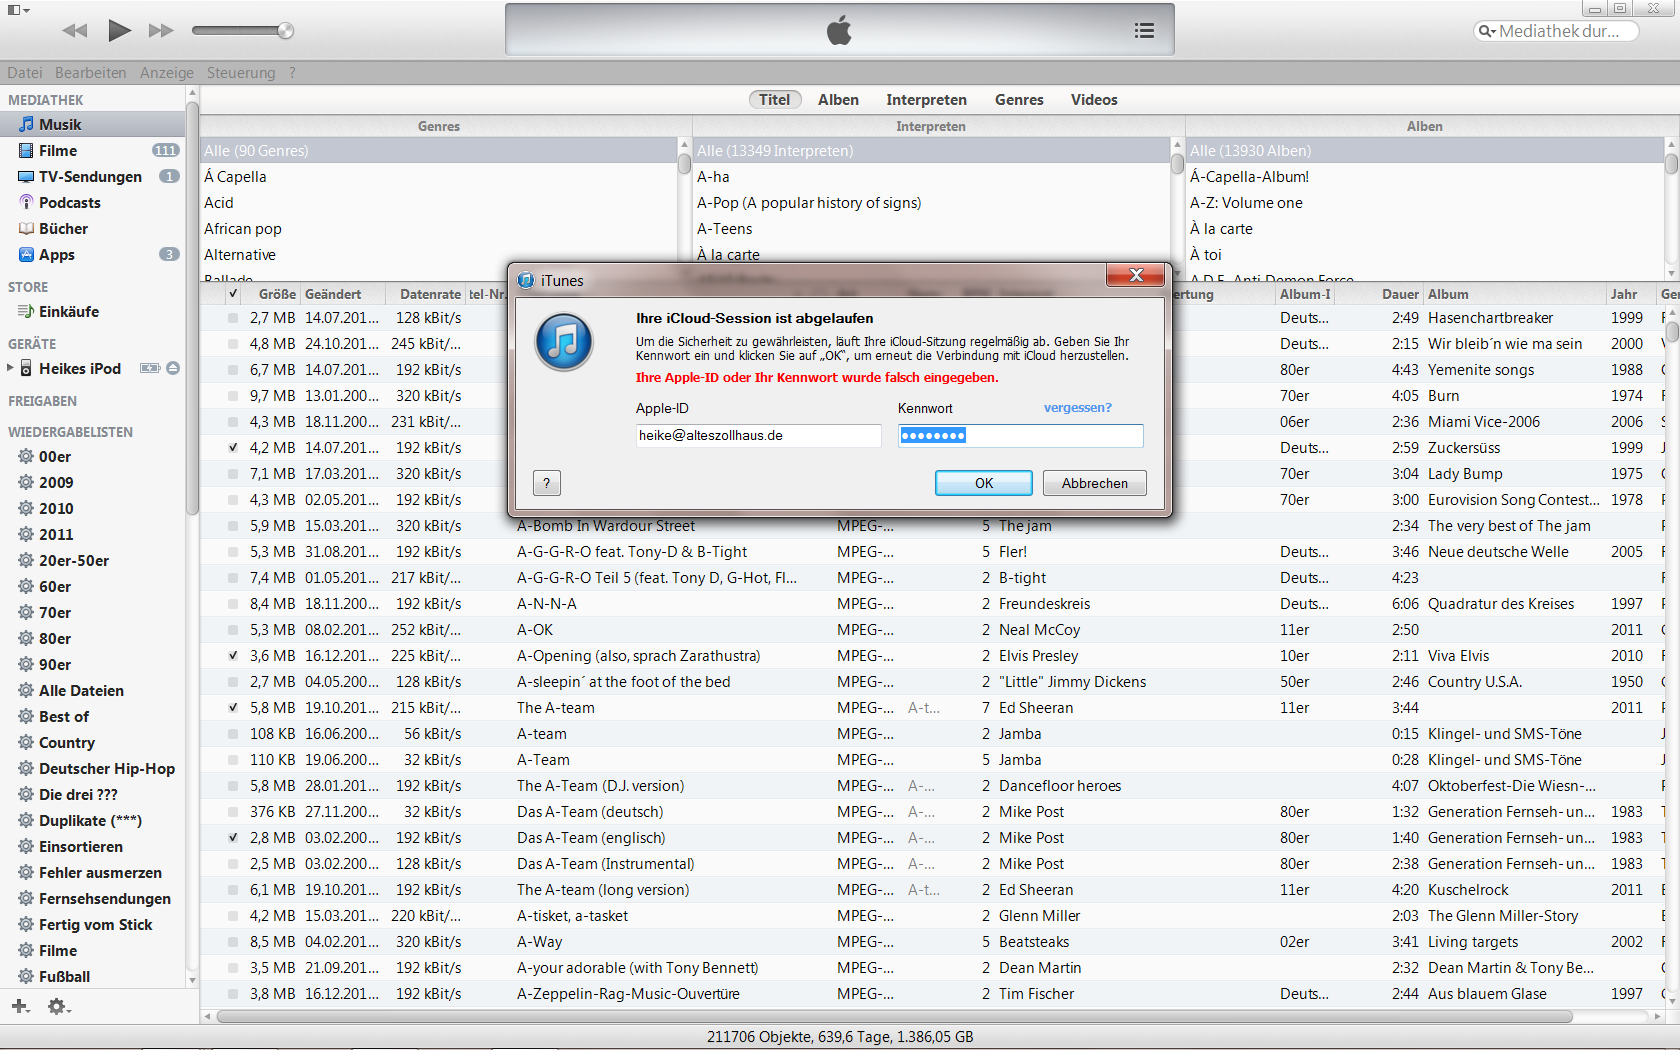The height and width of the screenshot is (1050, 1680).
Task: Select Musik in the Mediathek sidebar
Action: (93, 125)
